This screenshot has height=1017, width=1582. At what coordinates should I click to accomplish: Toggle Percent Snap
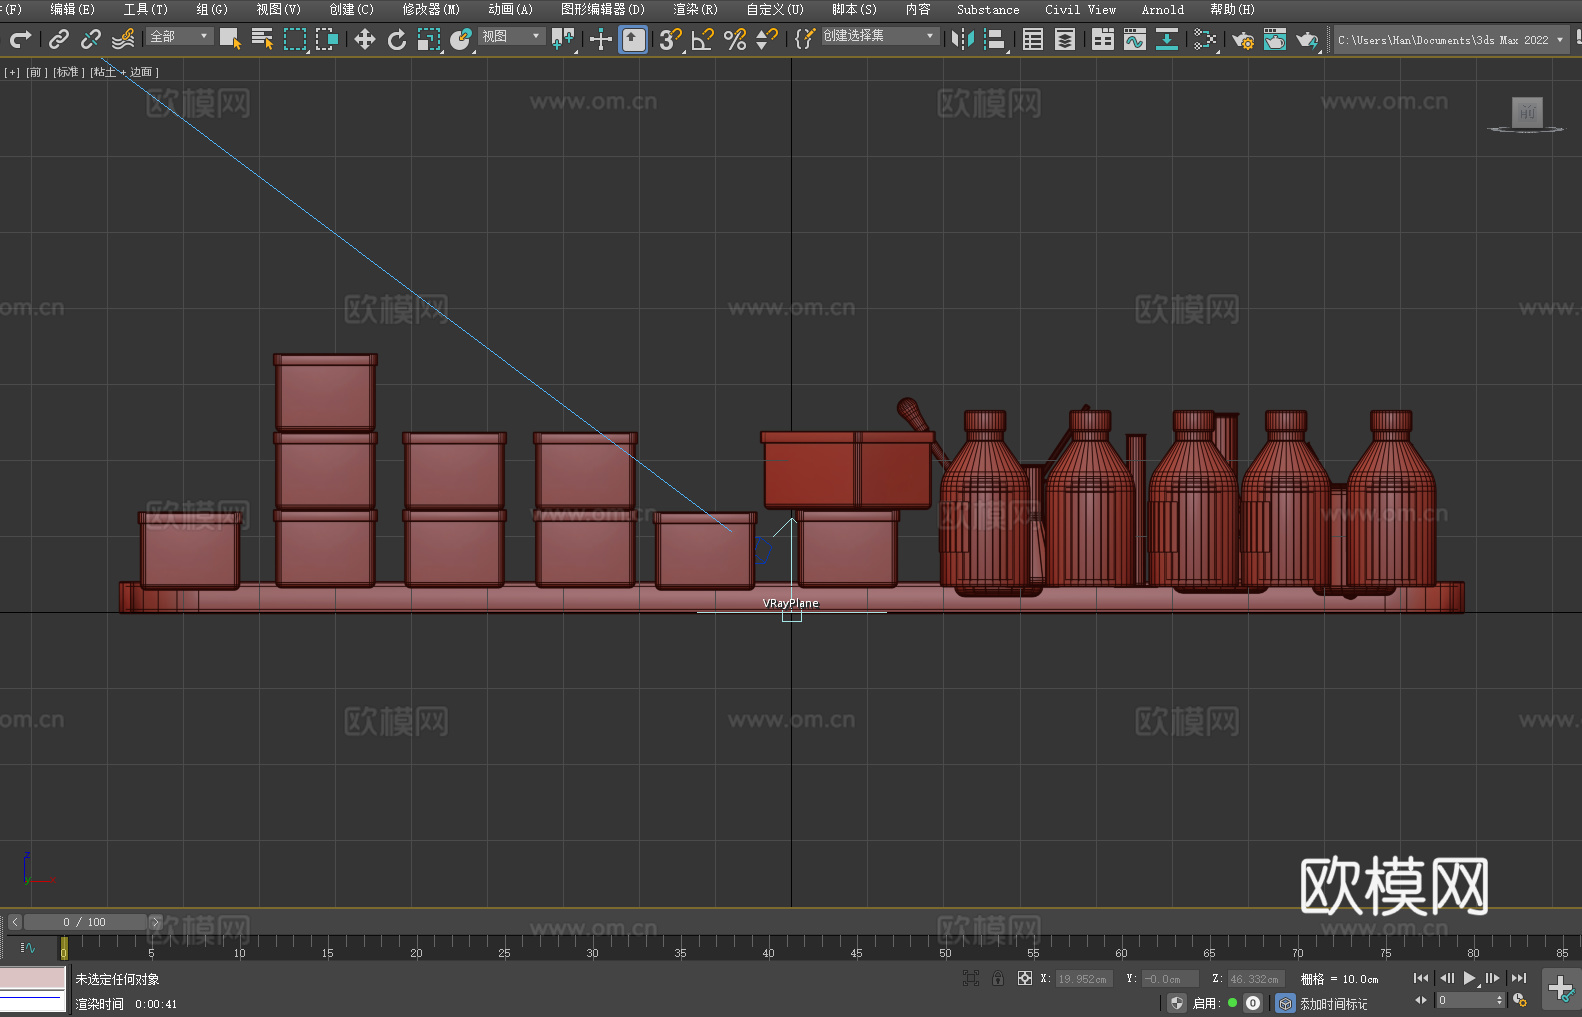(x=735, y=39)
